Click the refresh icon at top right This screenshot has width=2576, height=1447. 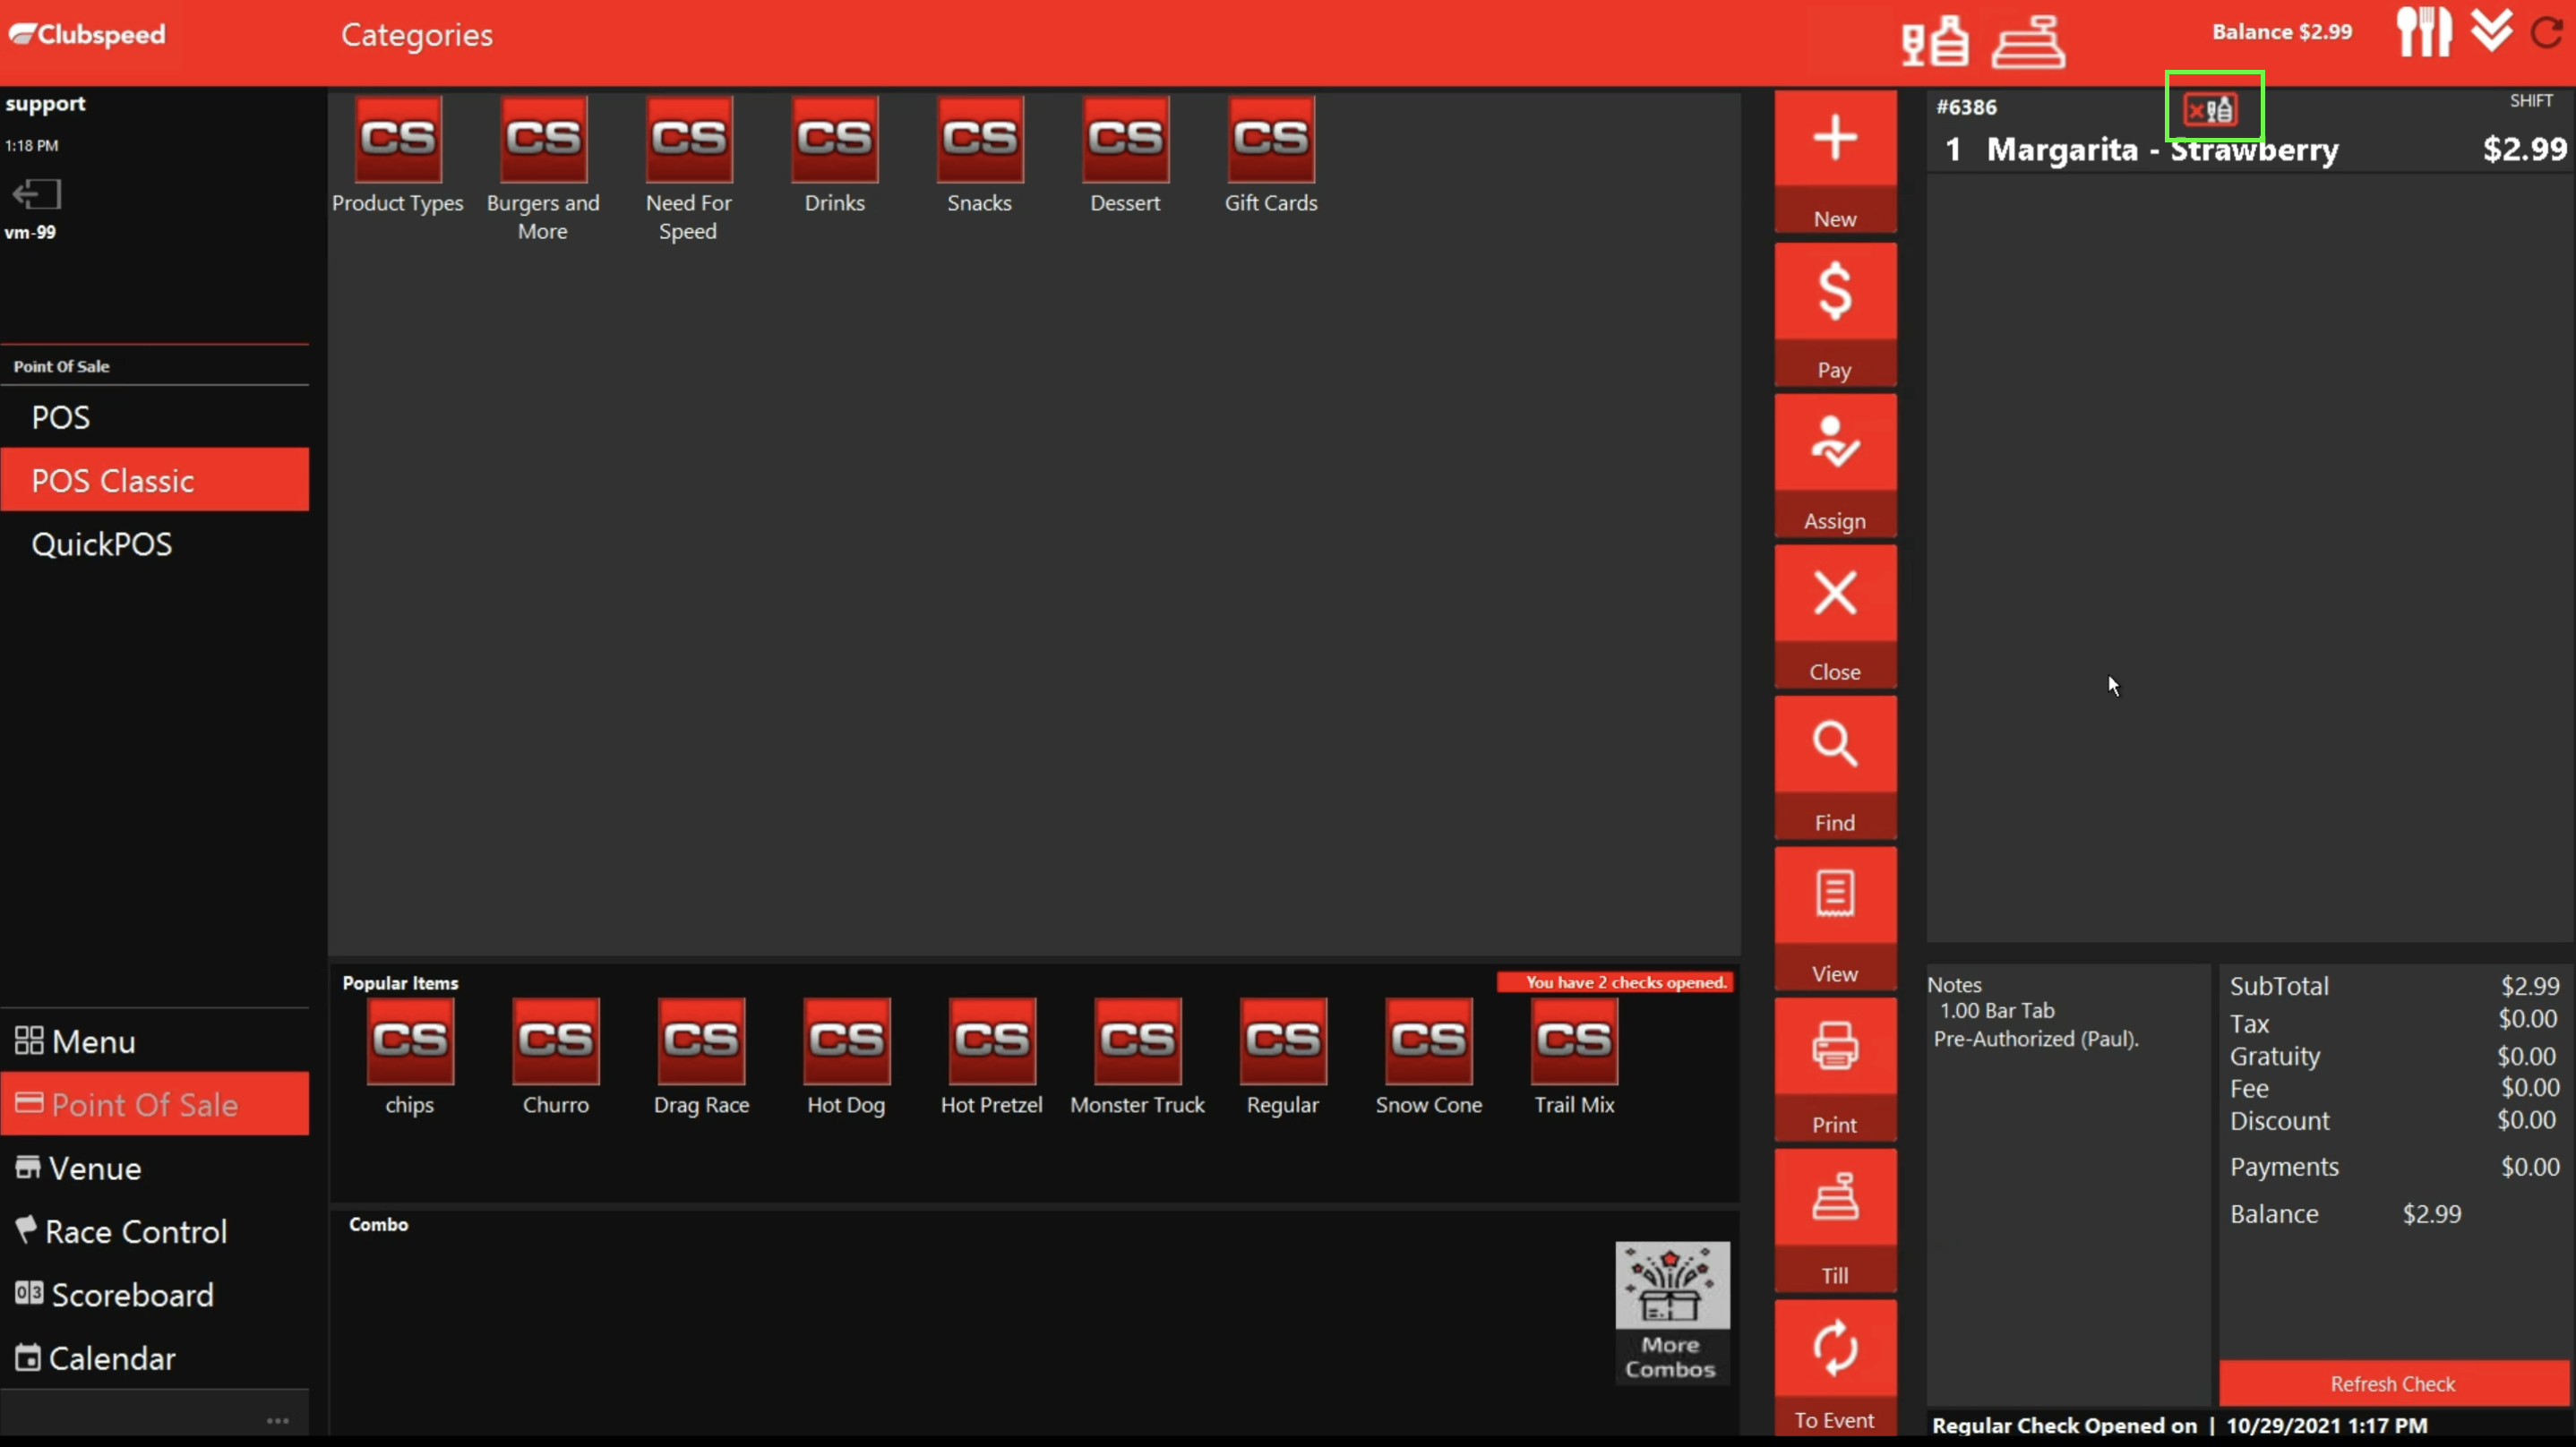pyautogui.click(x=2547, y=32)
